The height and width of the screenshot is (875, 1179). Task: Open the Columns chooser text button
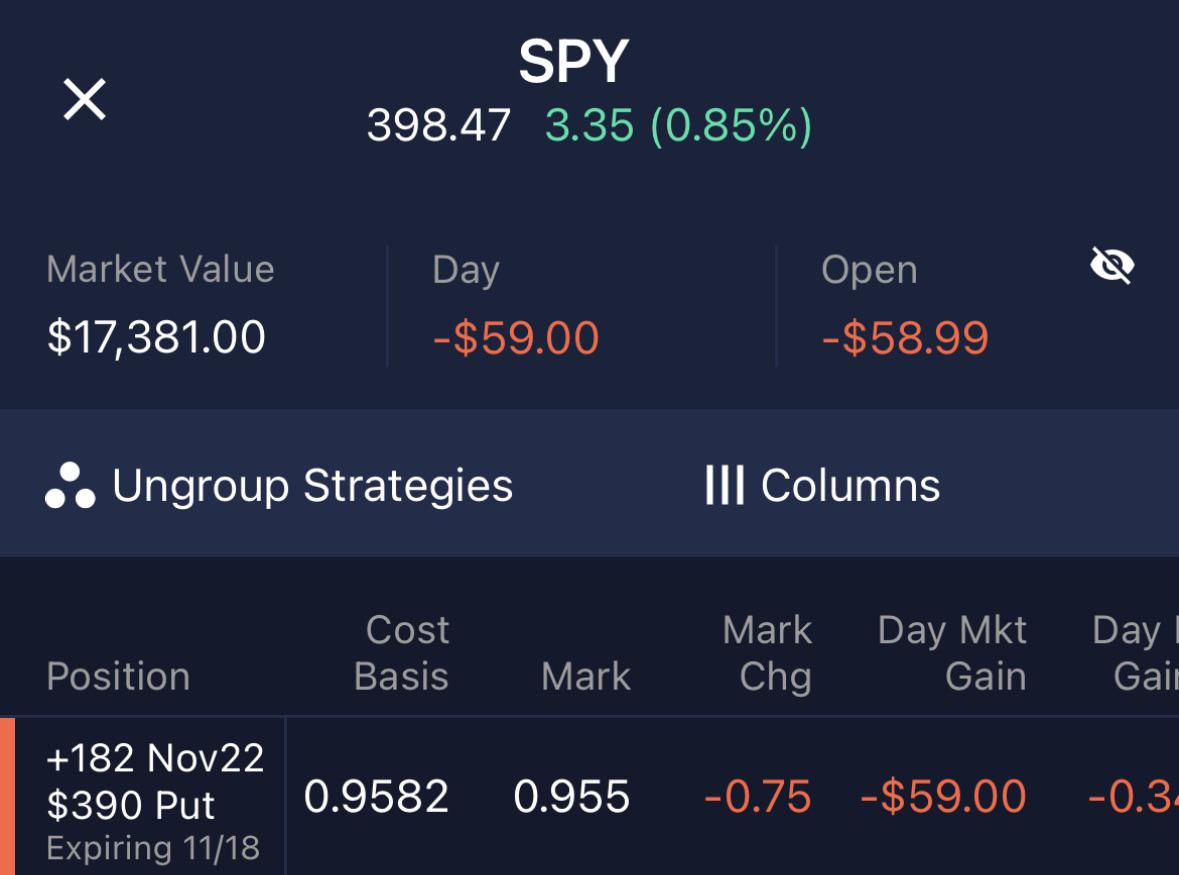click(x=850, y=486)
